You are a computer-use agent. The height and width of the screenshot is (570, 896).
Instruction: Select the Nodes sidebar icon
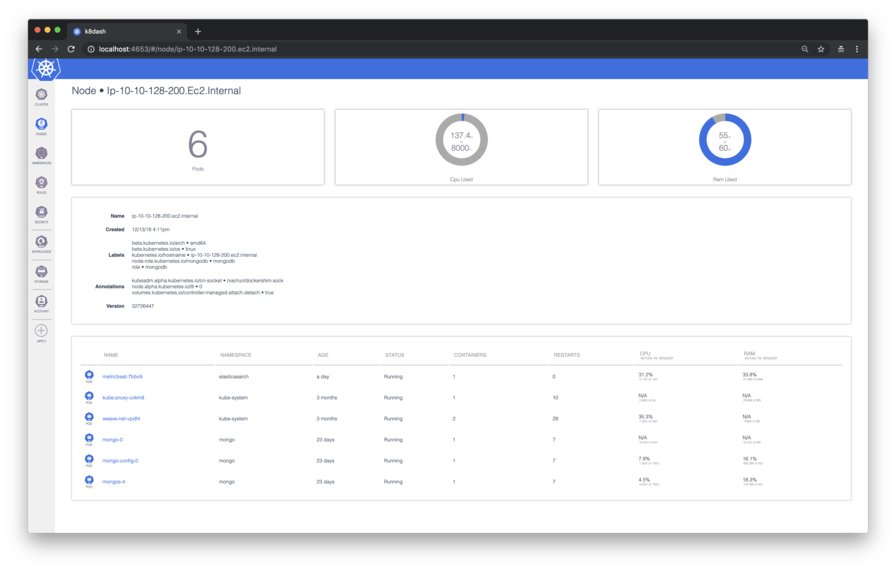41,125
